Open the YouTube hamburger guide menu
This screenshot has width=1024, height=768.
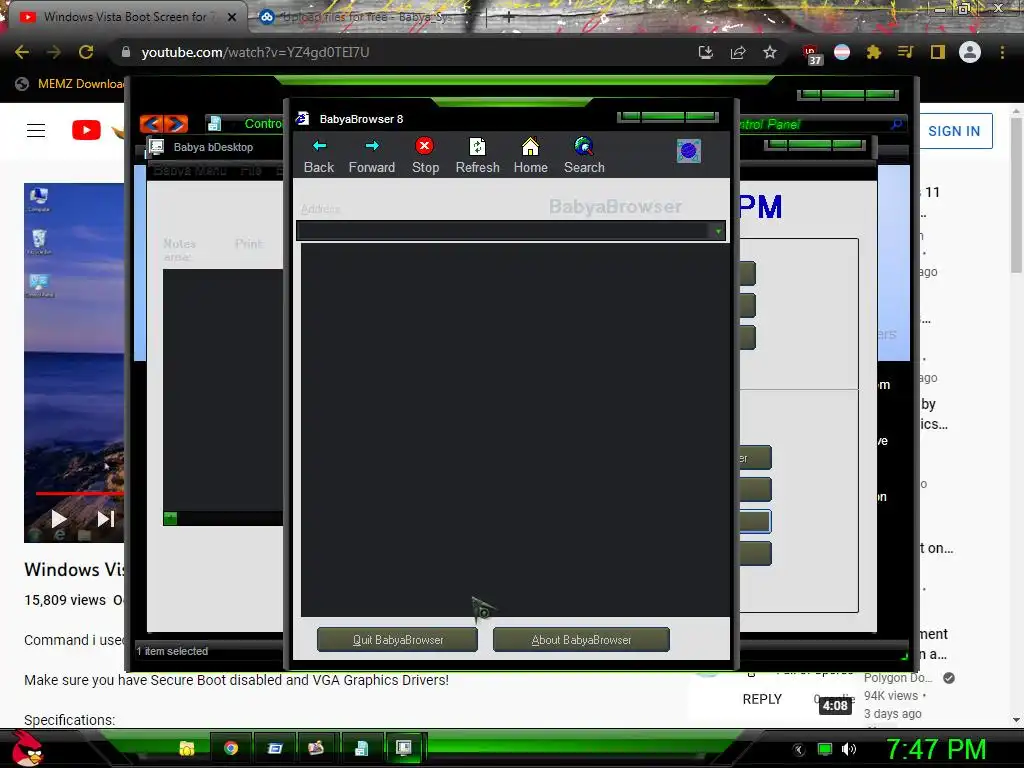pos(36,131)
